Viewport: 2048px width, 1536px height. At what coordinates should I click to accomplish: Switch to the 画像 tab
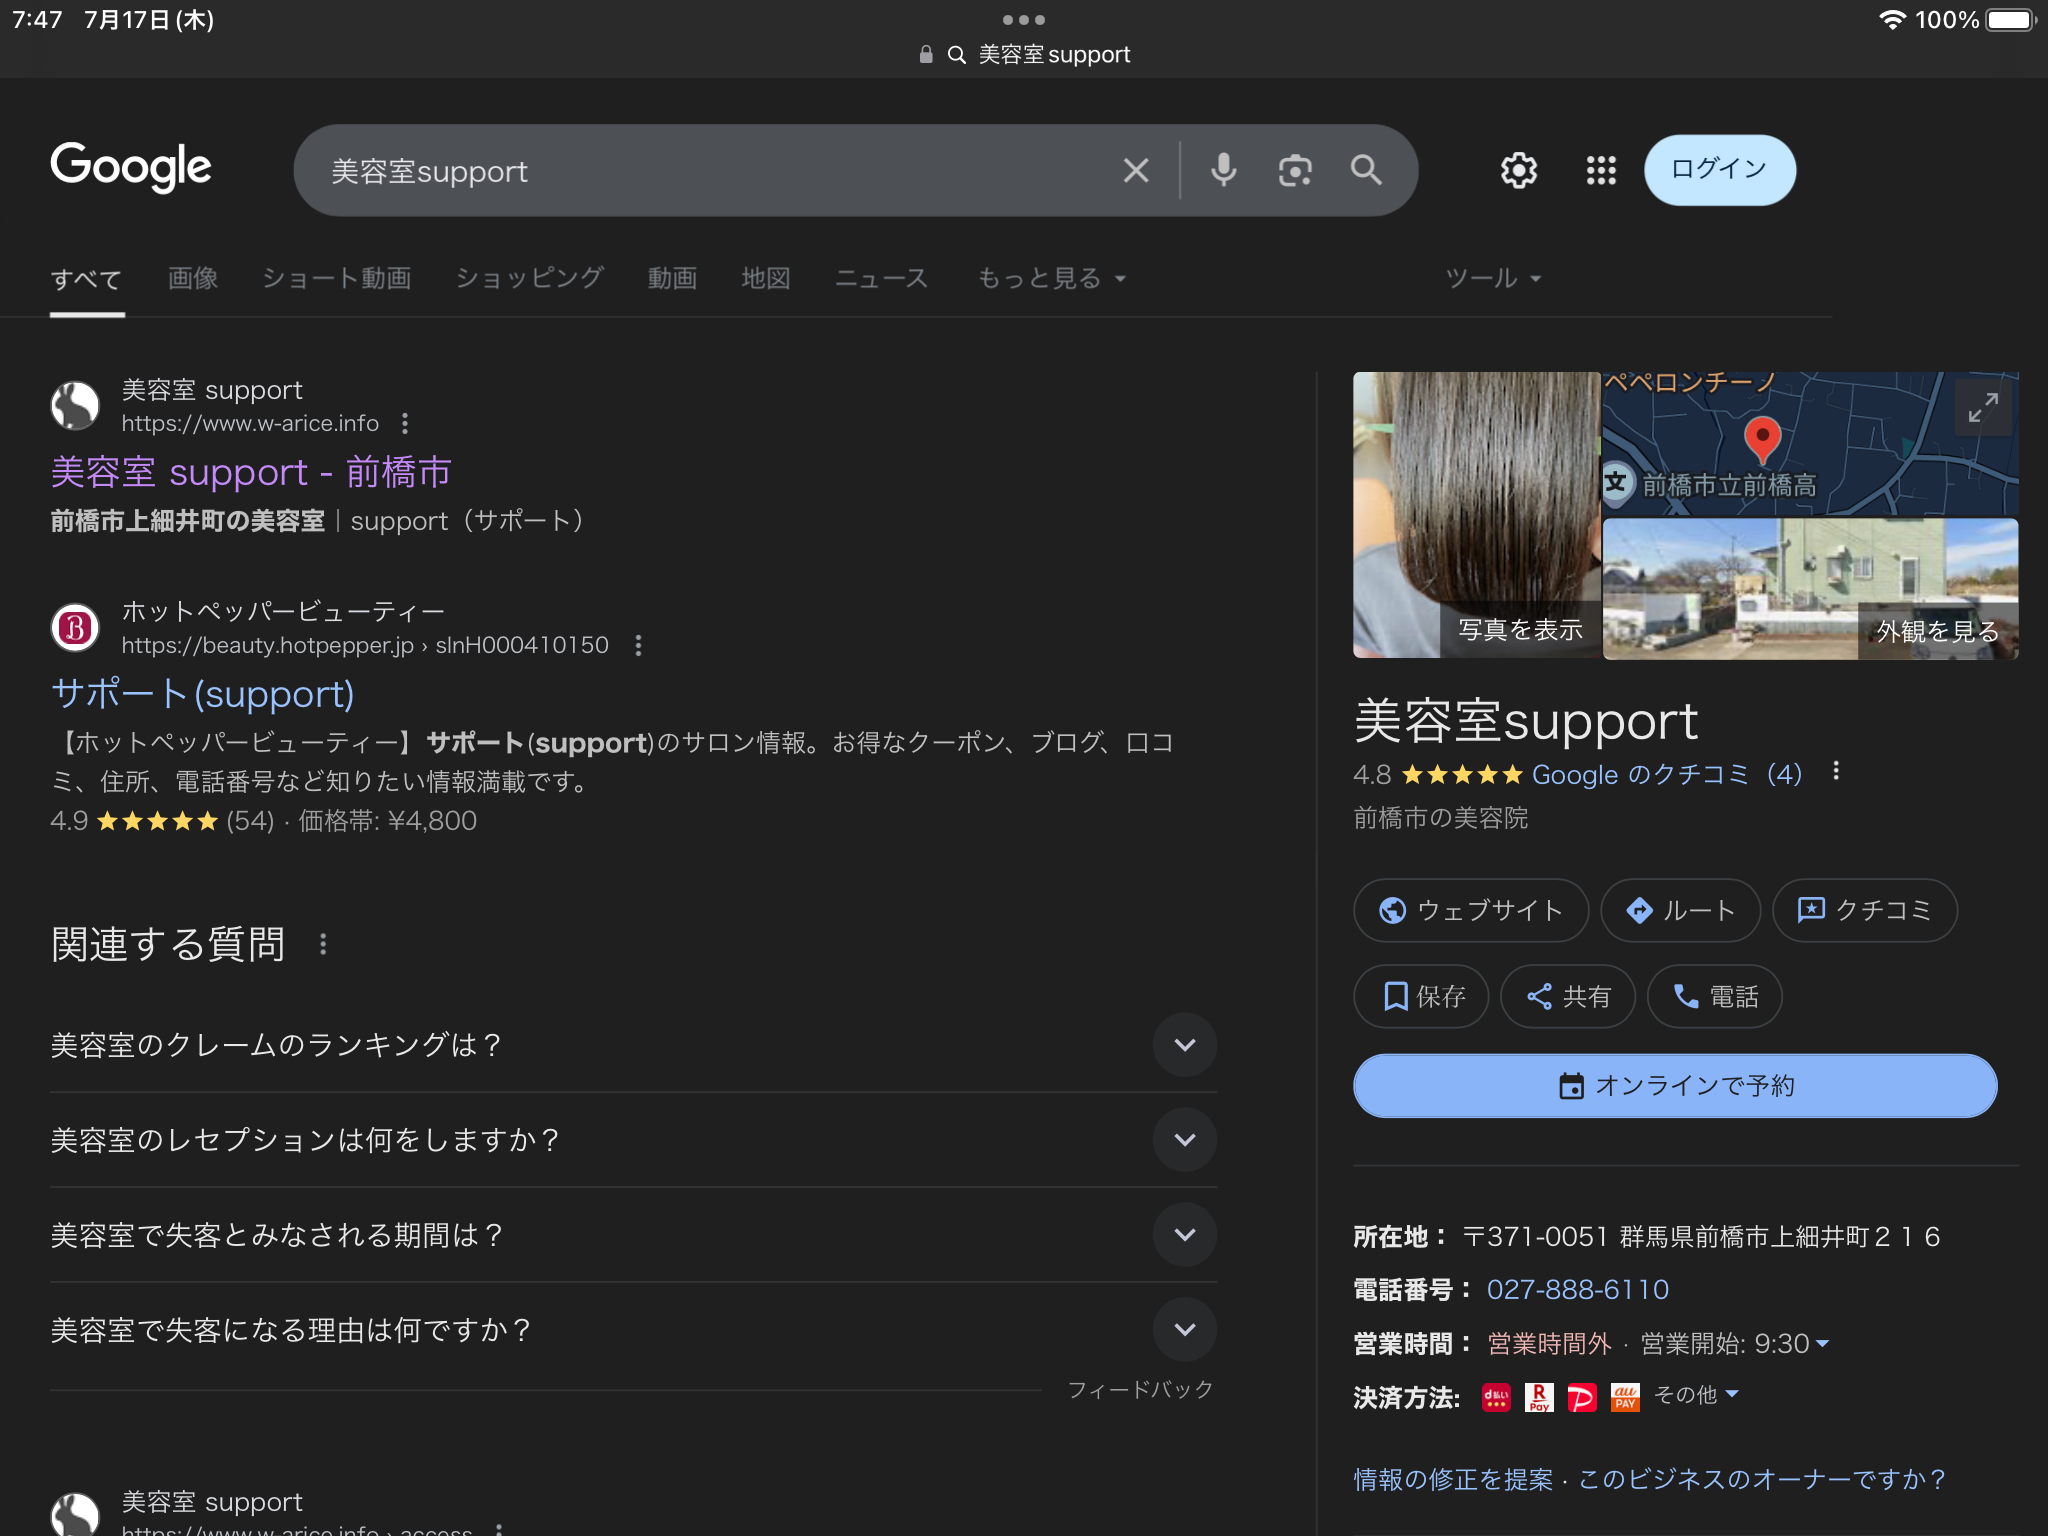pyautogui.click(x=193, y=279)
